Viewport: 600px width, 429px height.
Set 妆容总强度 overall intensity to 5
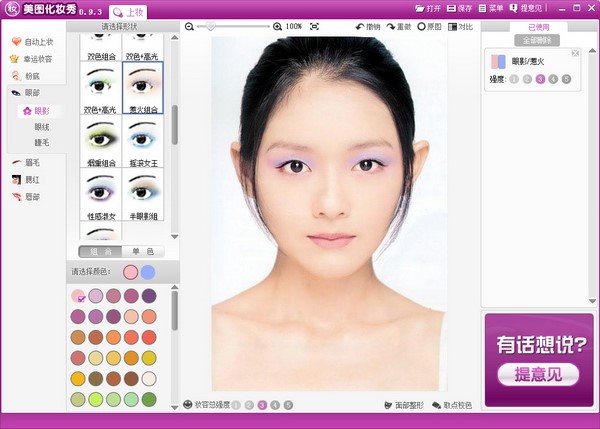[289, 405]
